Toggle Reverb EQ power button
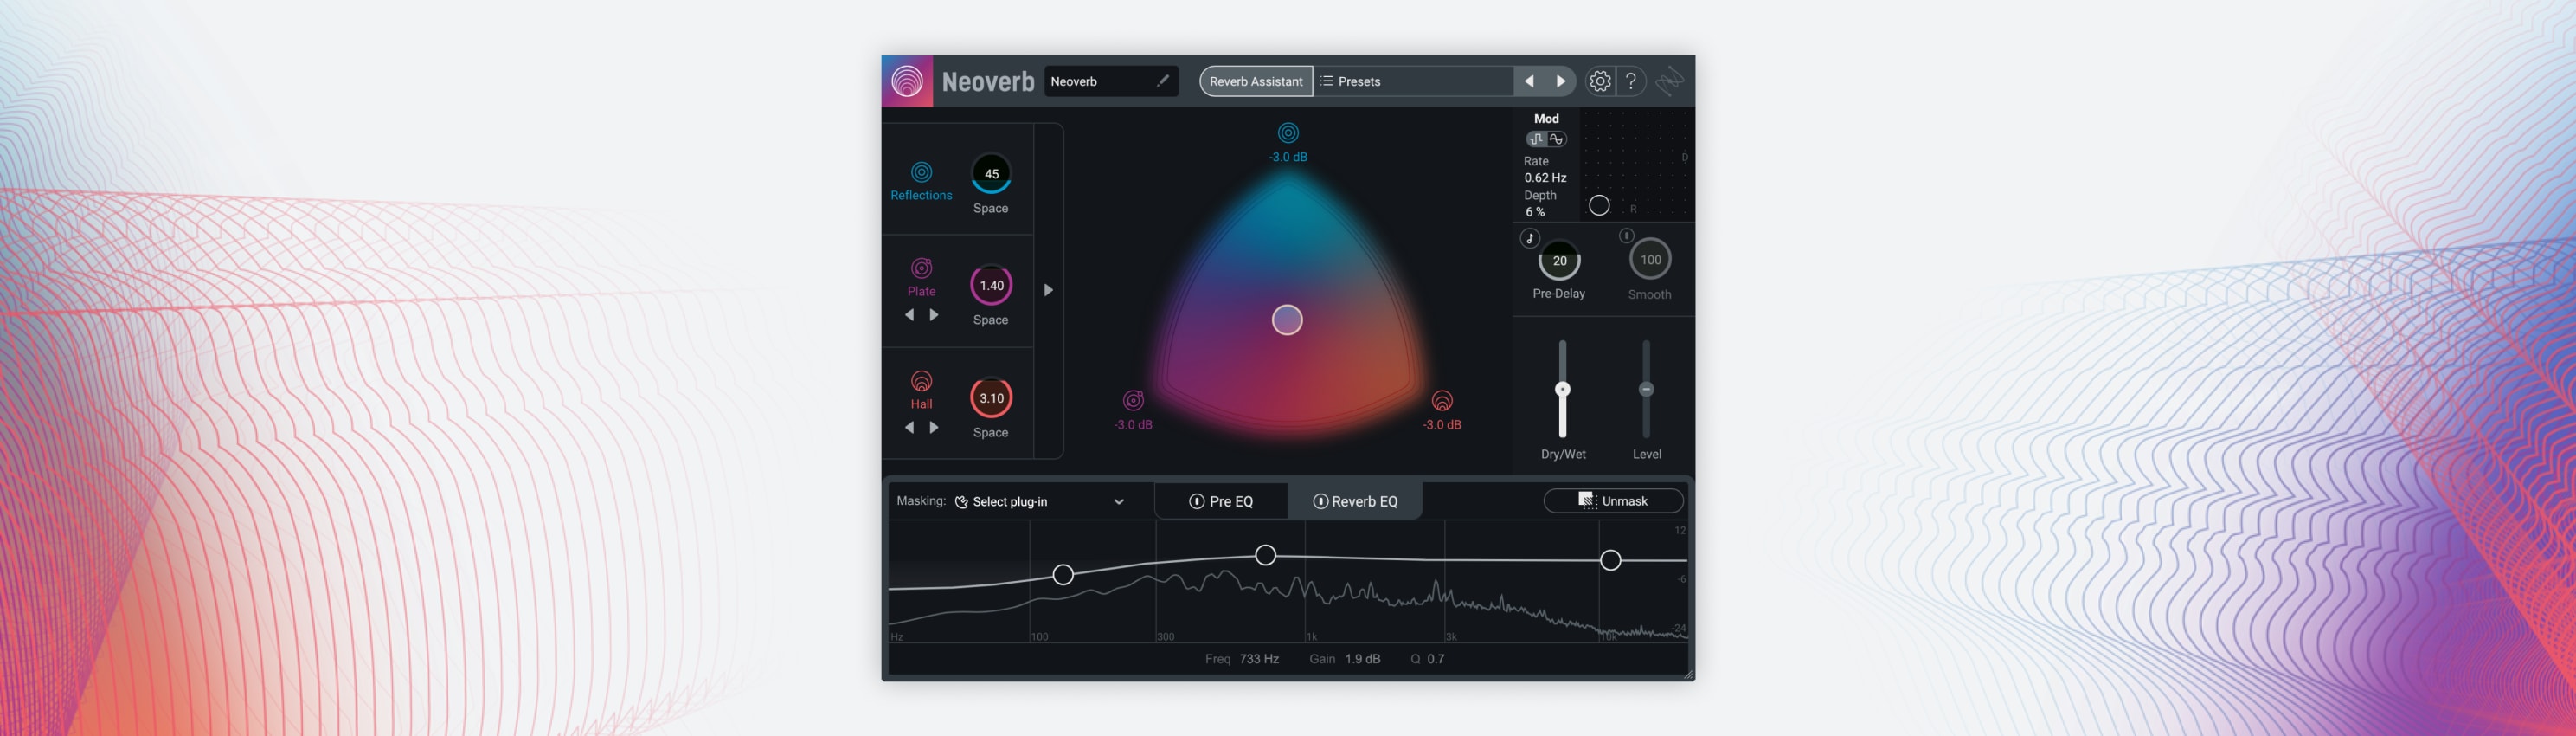 [x=1320, y=501]
